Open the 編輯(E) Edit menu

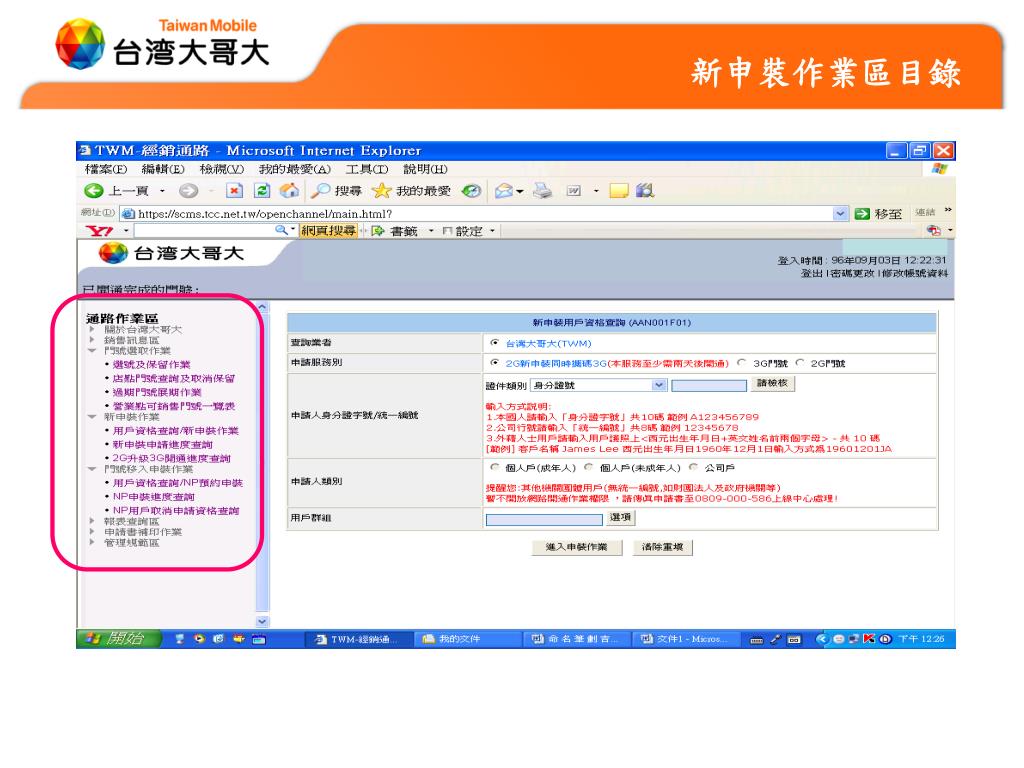[163, 169]
